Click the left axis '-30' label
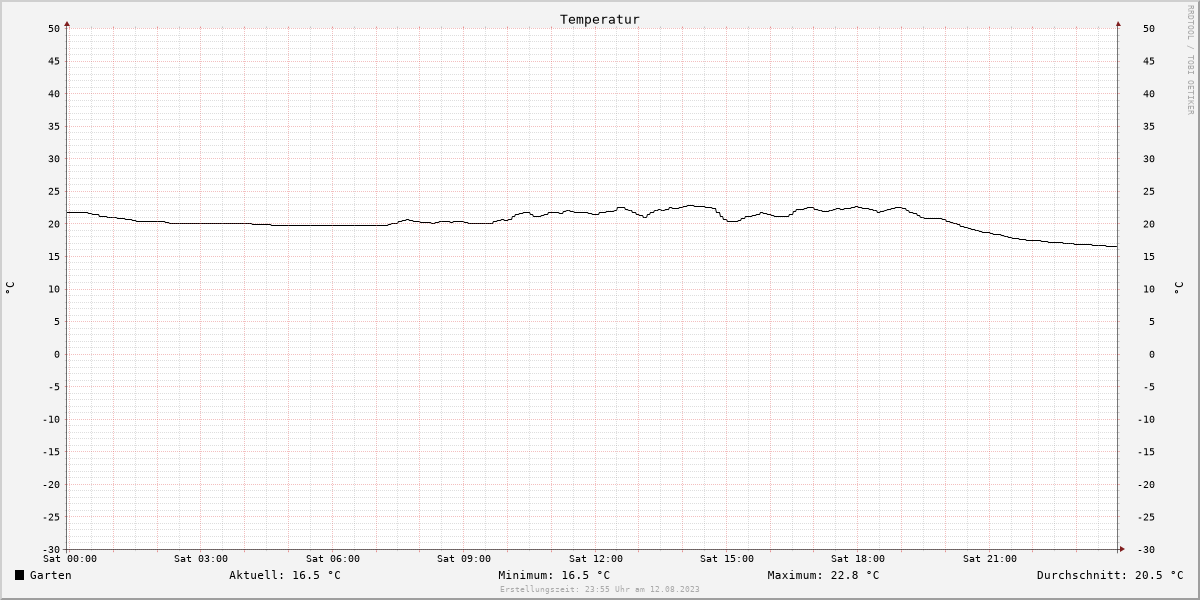 [51, 550]
